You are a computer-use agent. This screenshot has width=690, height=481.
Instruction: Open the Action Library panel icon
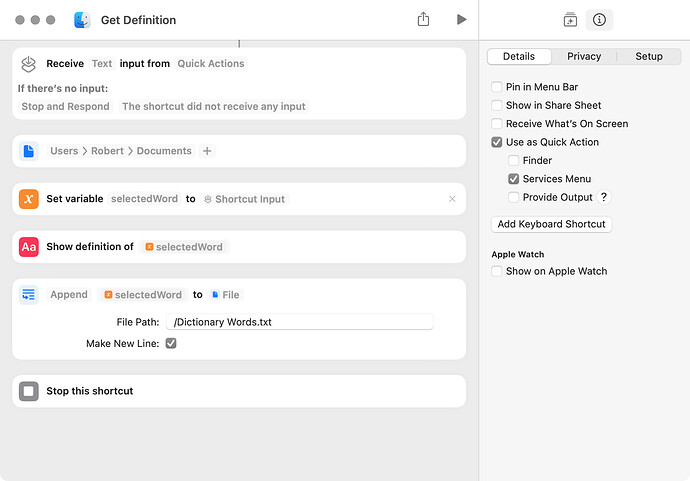tap(570, 20)
